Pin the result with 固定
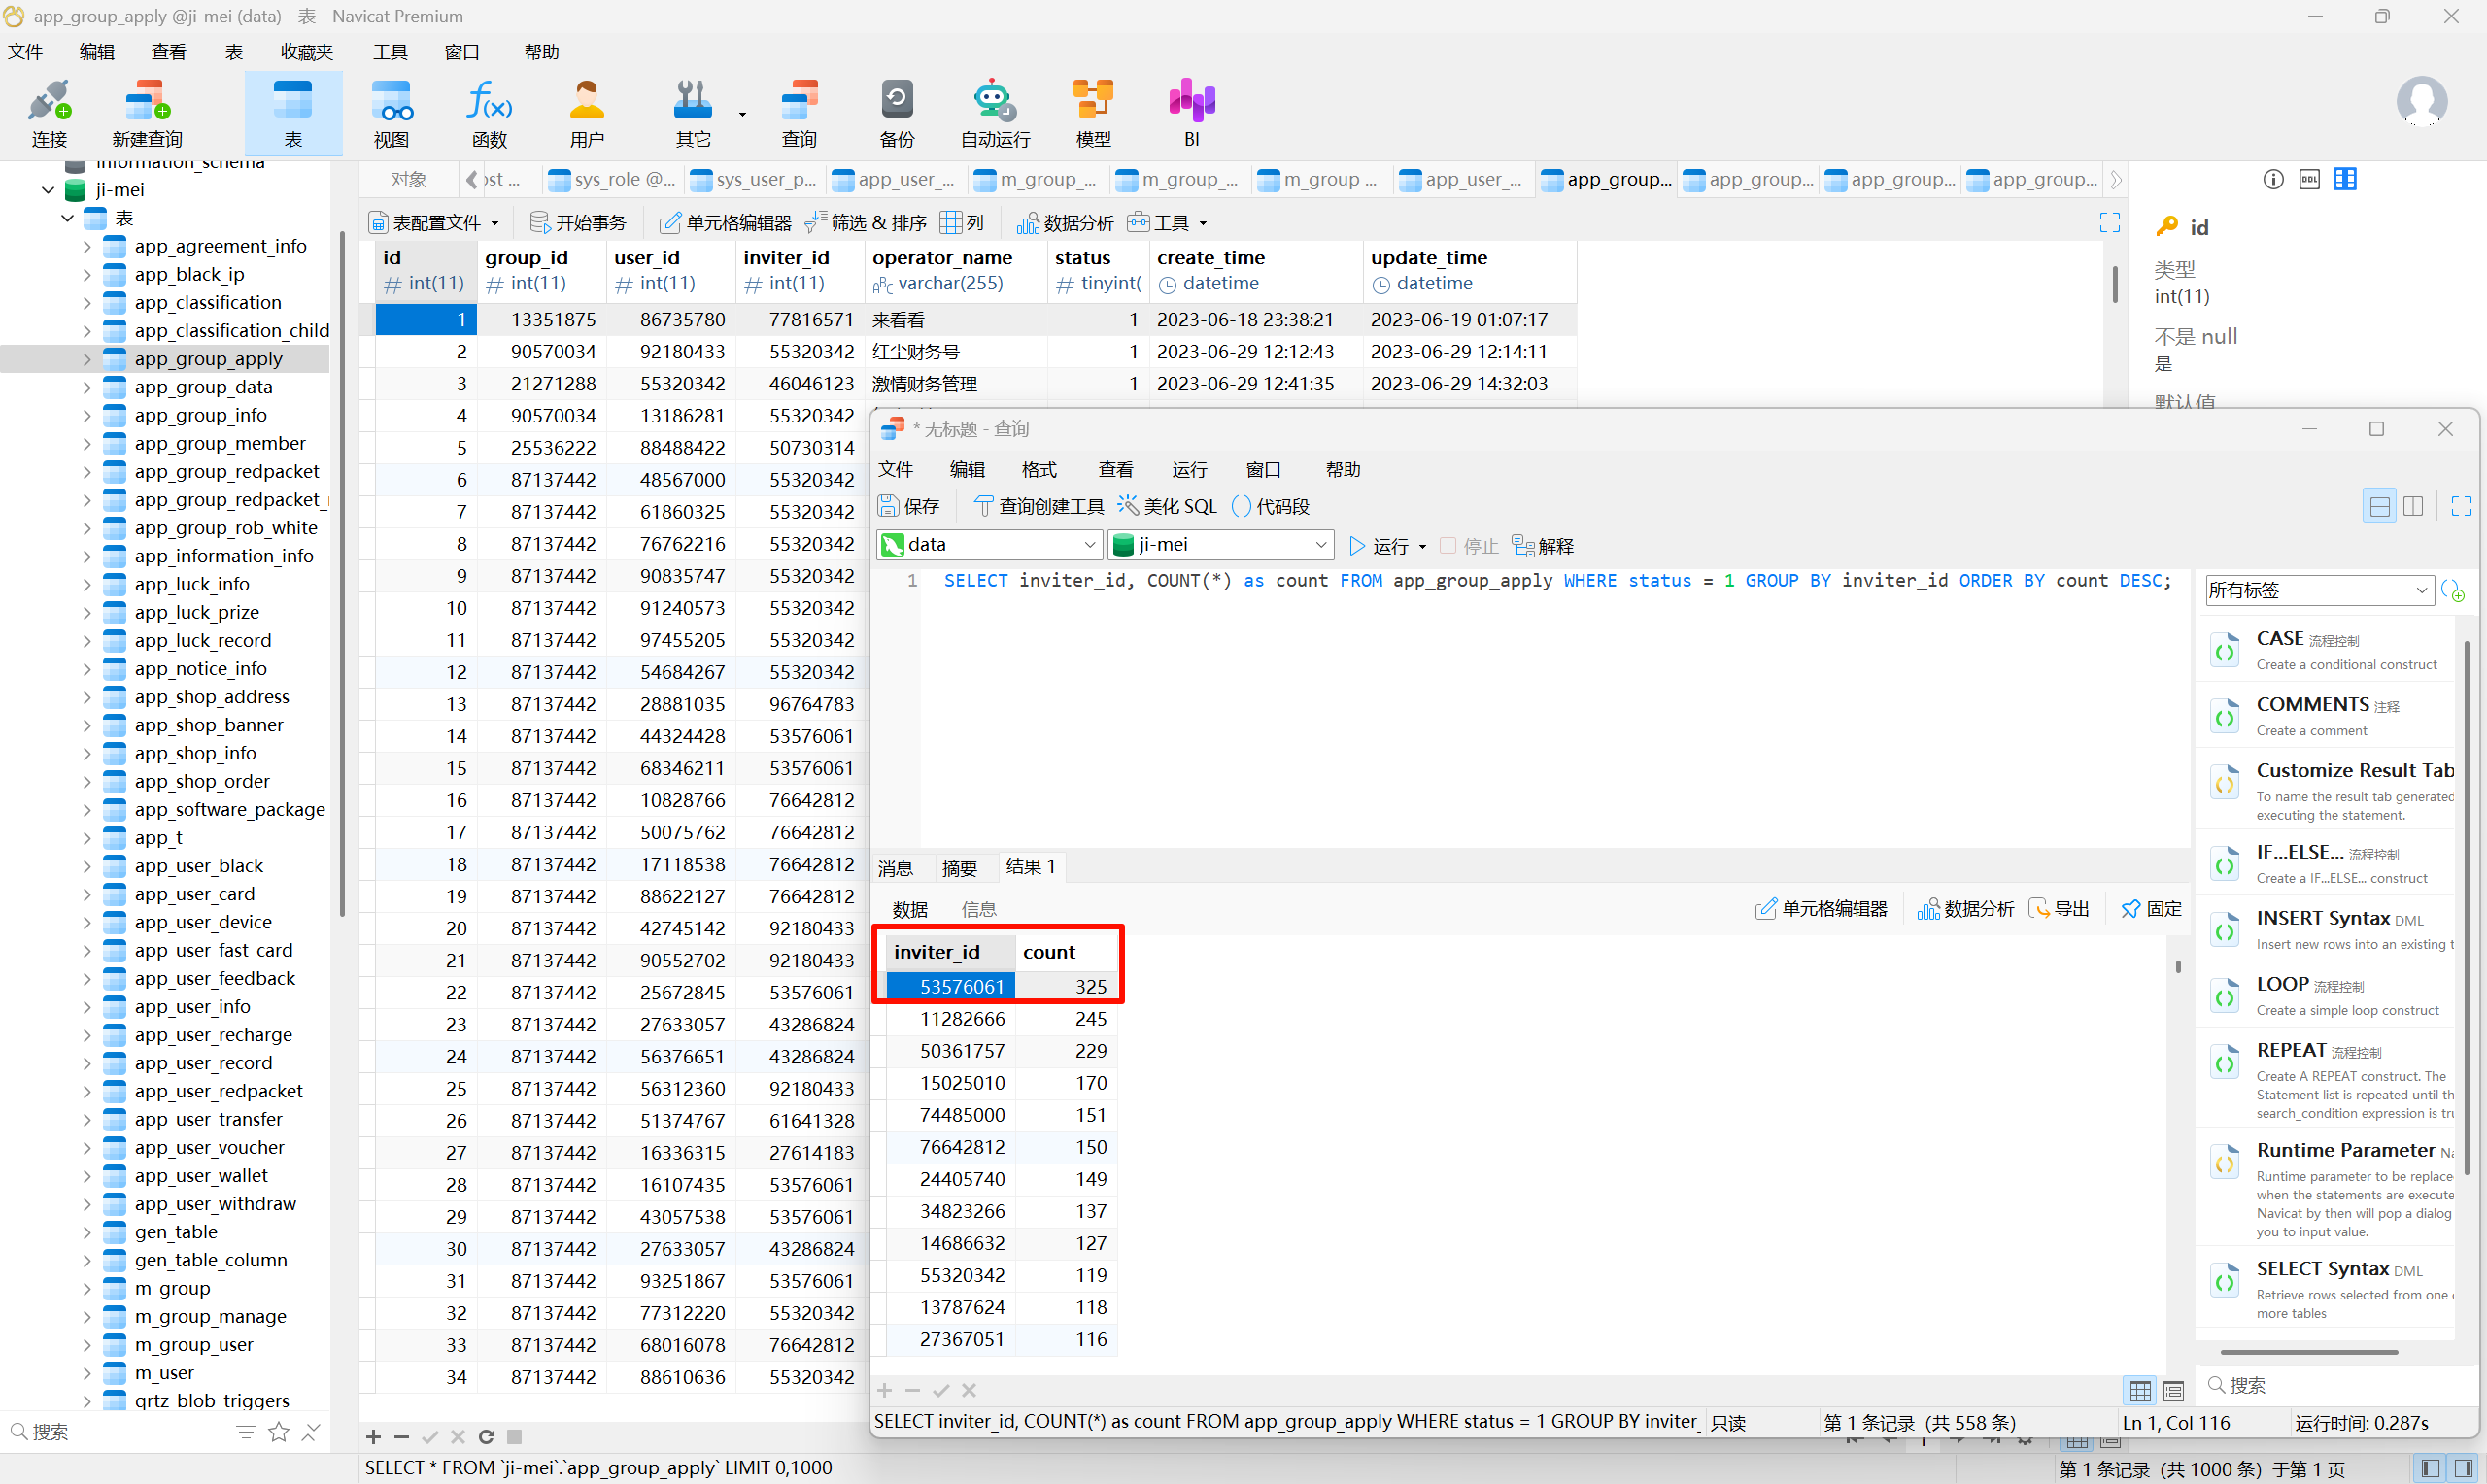This screenshot has width=2487, height=1484. click(2151, 908)
